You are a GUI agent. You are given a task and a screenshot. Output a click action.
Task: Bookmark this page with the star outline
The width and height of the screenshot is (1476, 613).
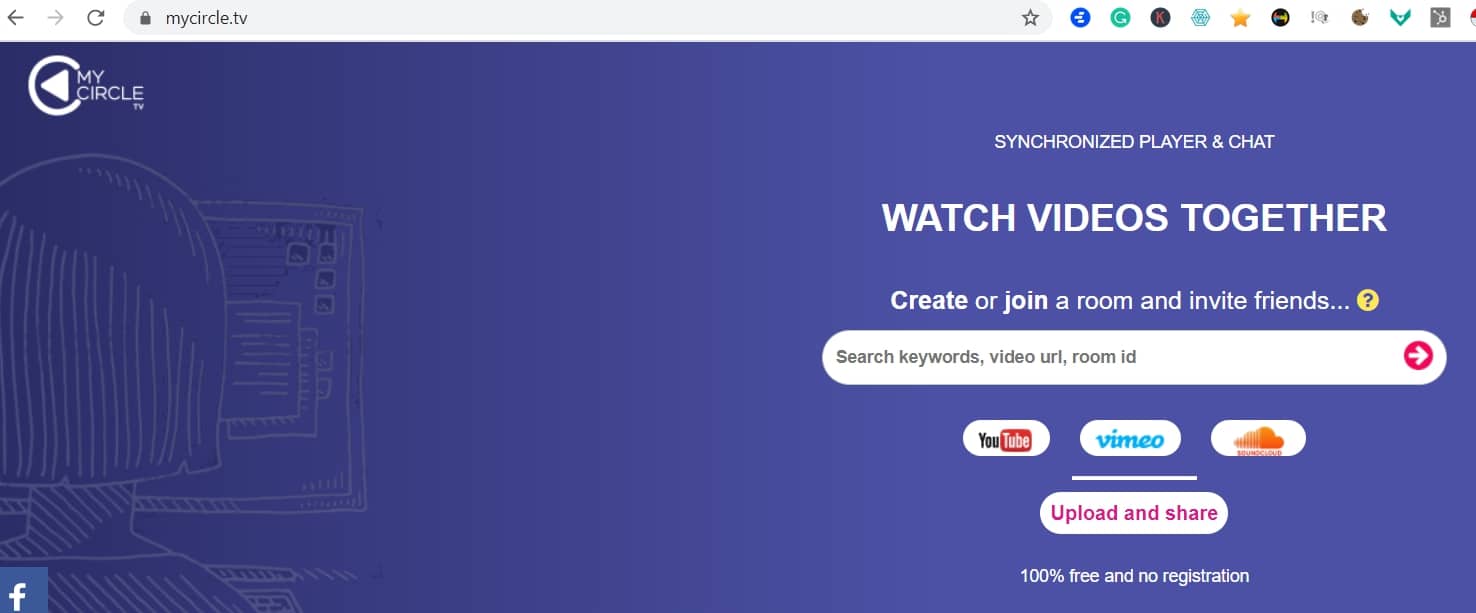coord(1030,18)
